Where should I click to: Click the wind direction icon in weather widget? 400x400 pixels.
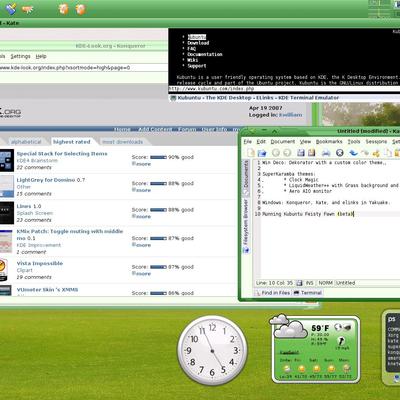click(x=341, y=341)
